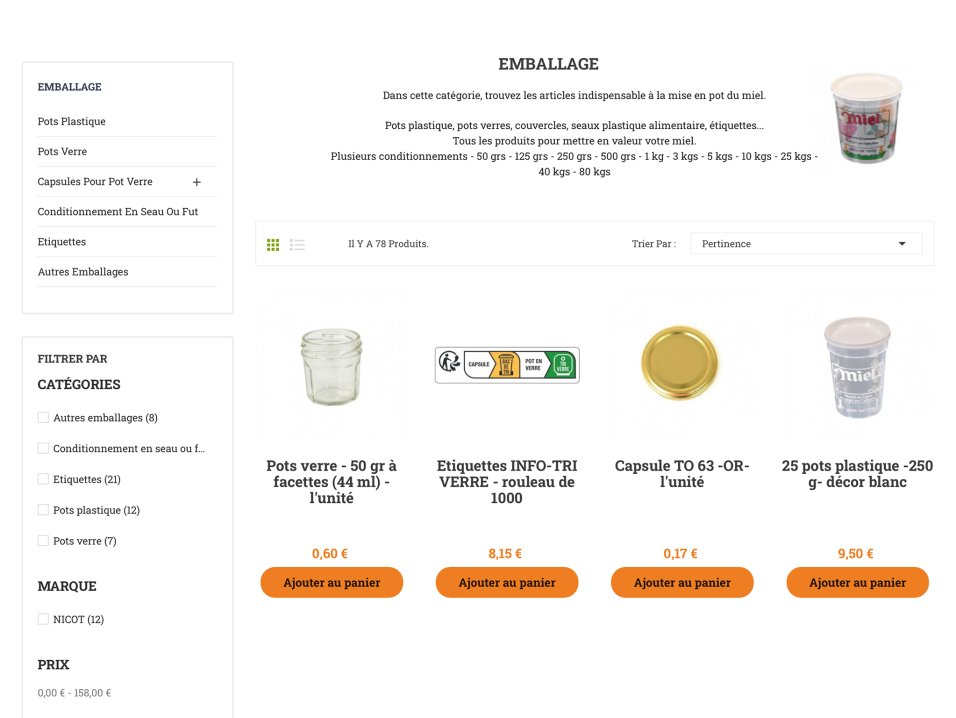
Task: Check the Autres emballages filter
Action: point(43,418)
